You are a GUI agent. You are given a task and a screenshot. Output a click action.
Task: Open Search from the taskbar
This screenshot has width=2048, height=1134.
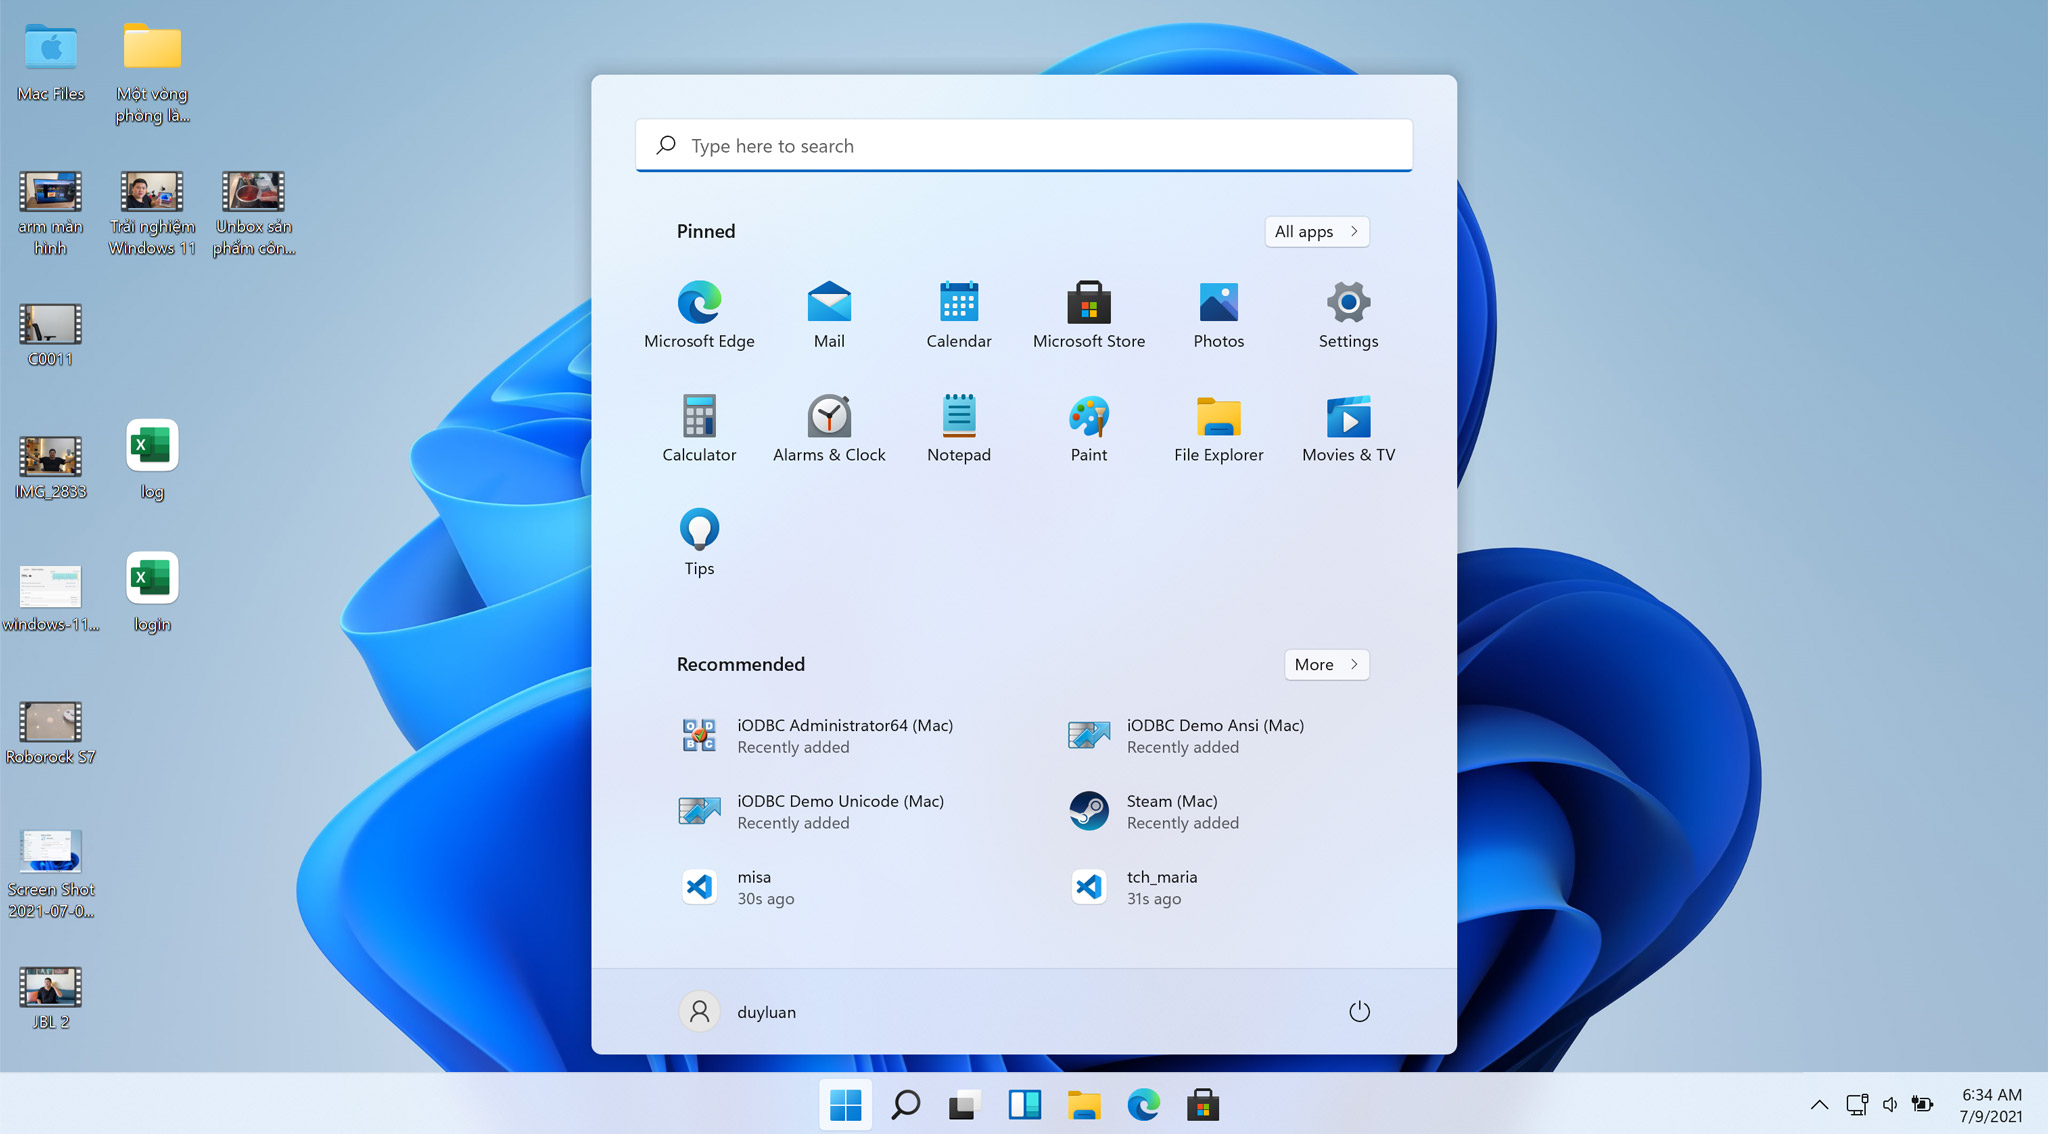tap(905, 1105)
